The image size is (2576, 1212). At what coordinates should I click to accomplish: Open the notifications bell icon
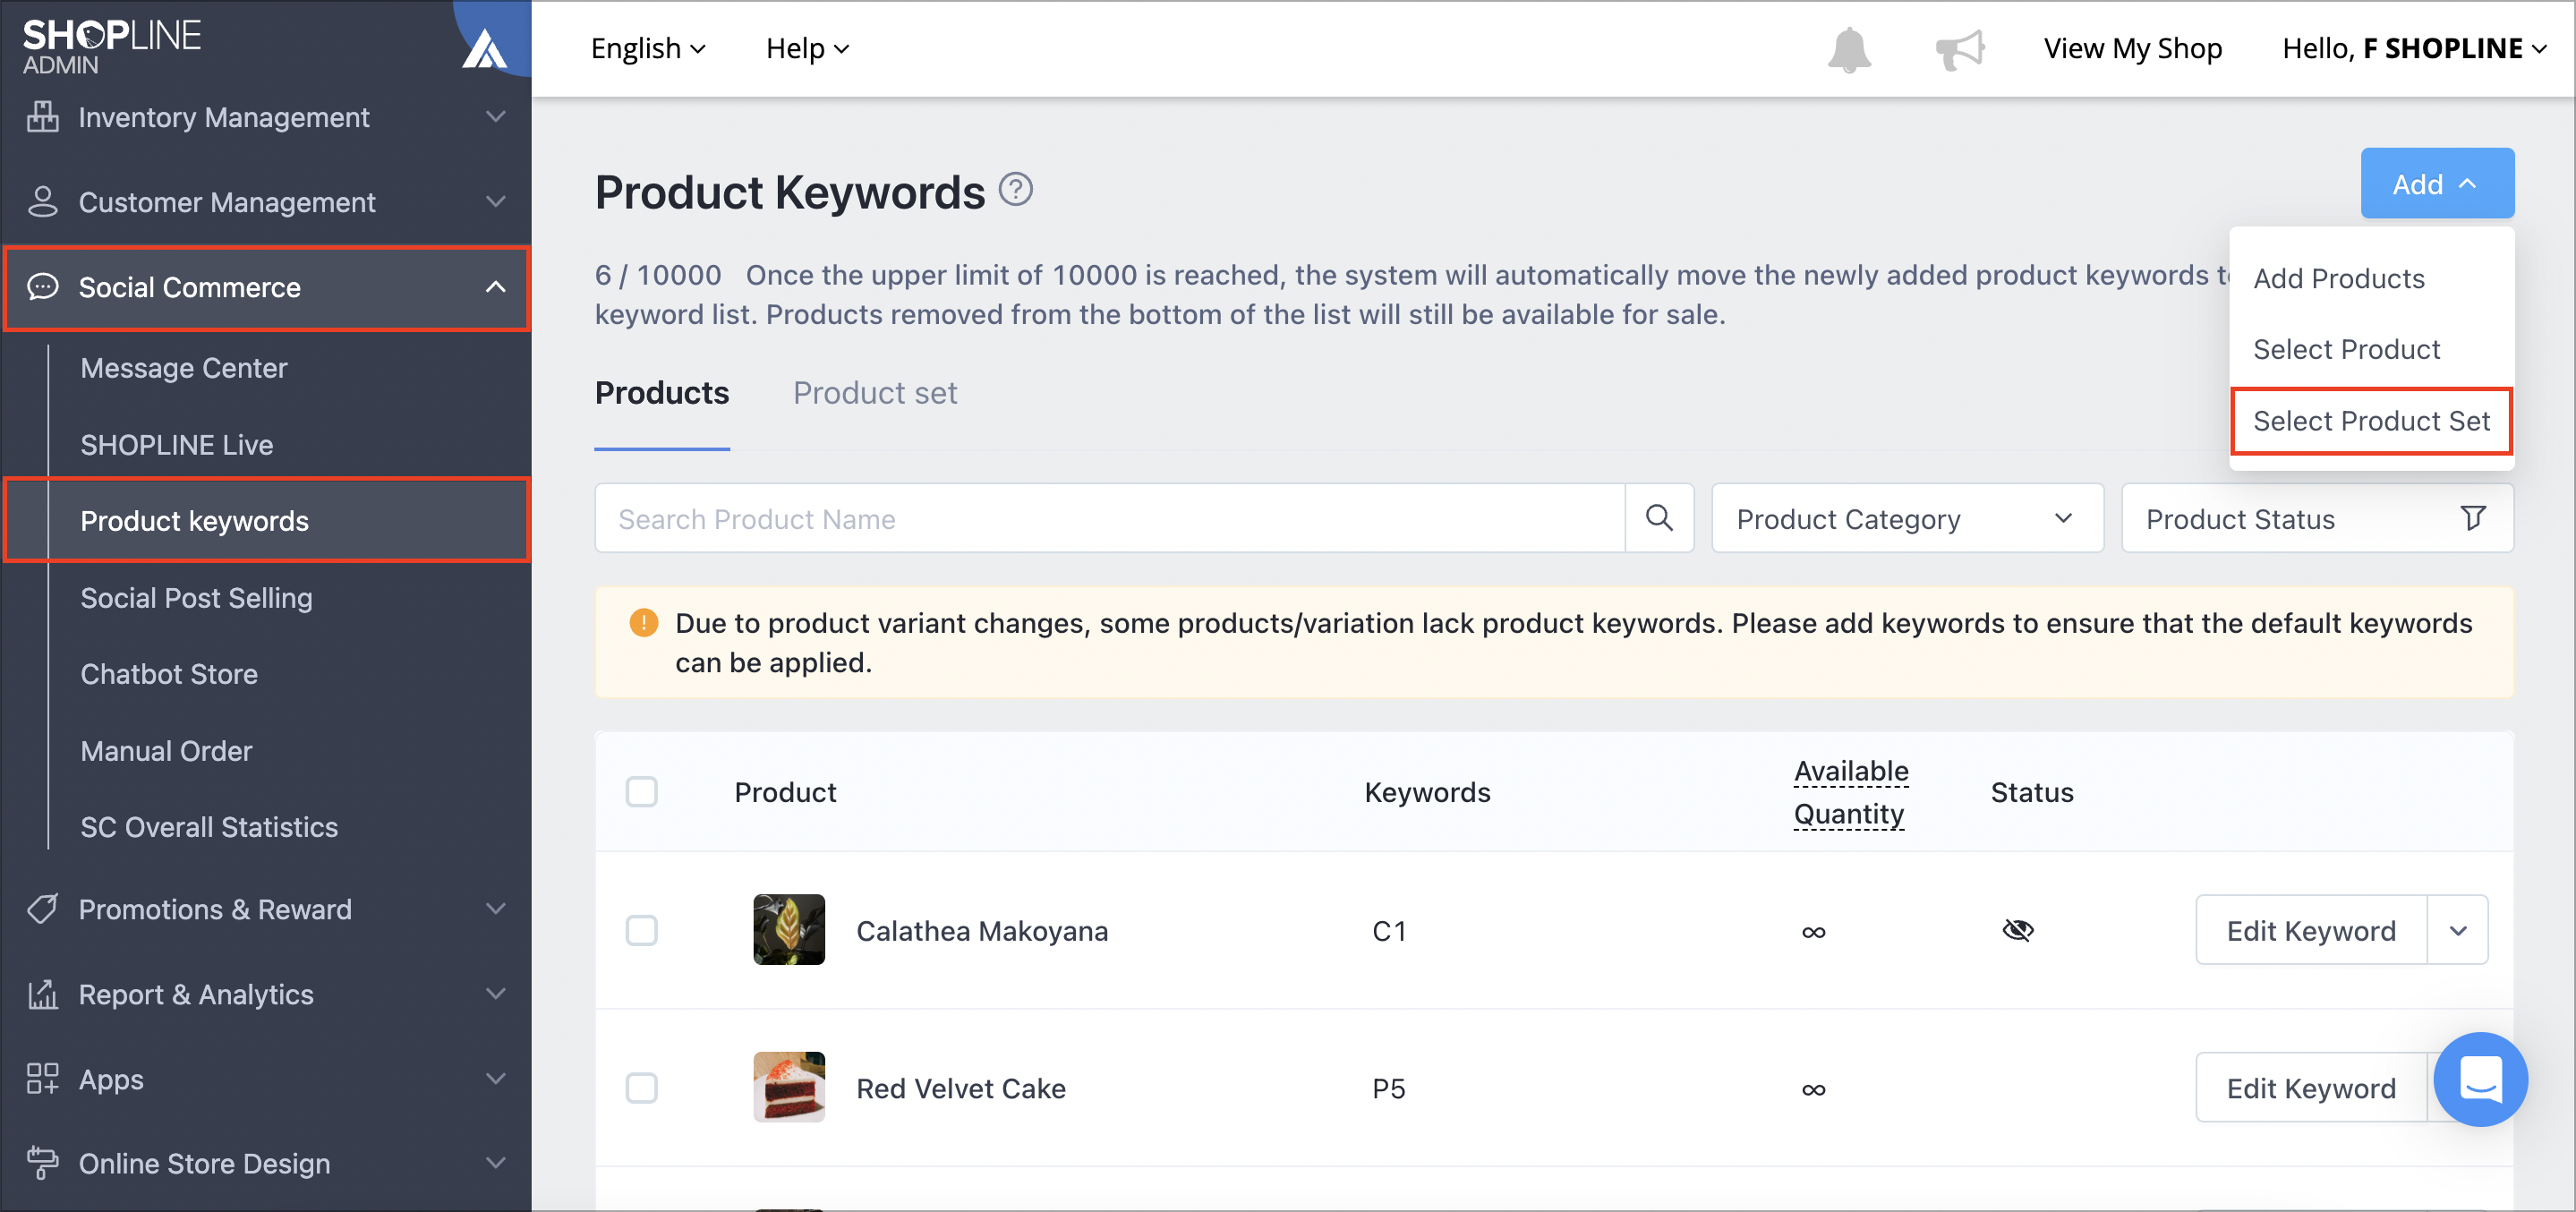tap(1849, 49)
